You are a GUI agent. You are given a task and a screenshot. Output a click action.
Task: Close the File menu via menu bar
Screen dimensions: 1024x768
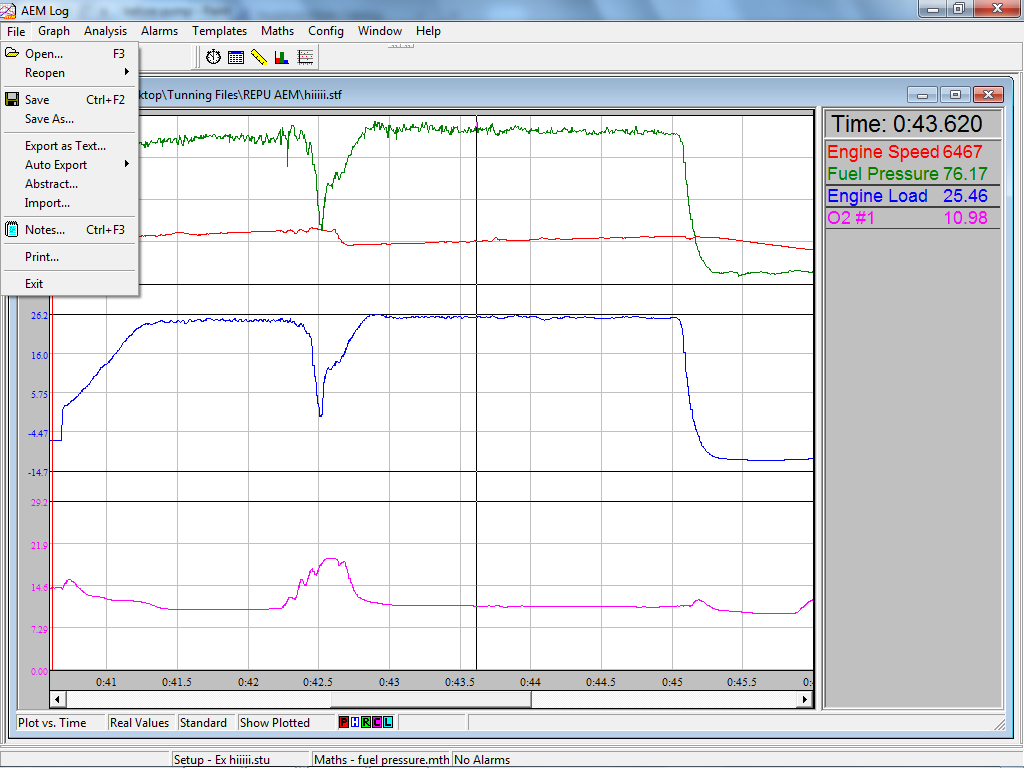[x=16, y=31]
